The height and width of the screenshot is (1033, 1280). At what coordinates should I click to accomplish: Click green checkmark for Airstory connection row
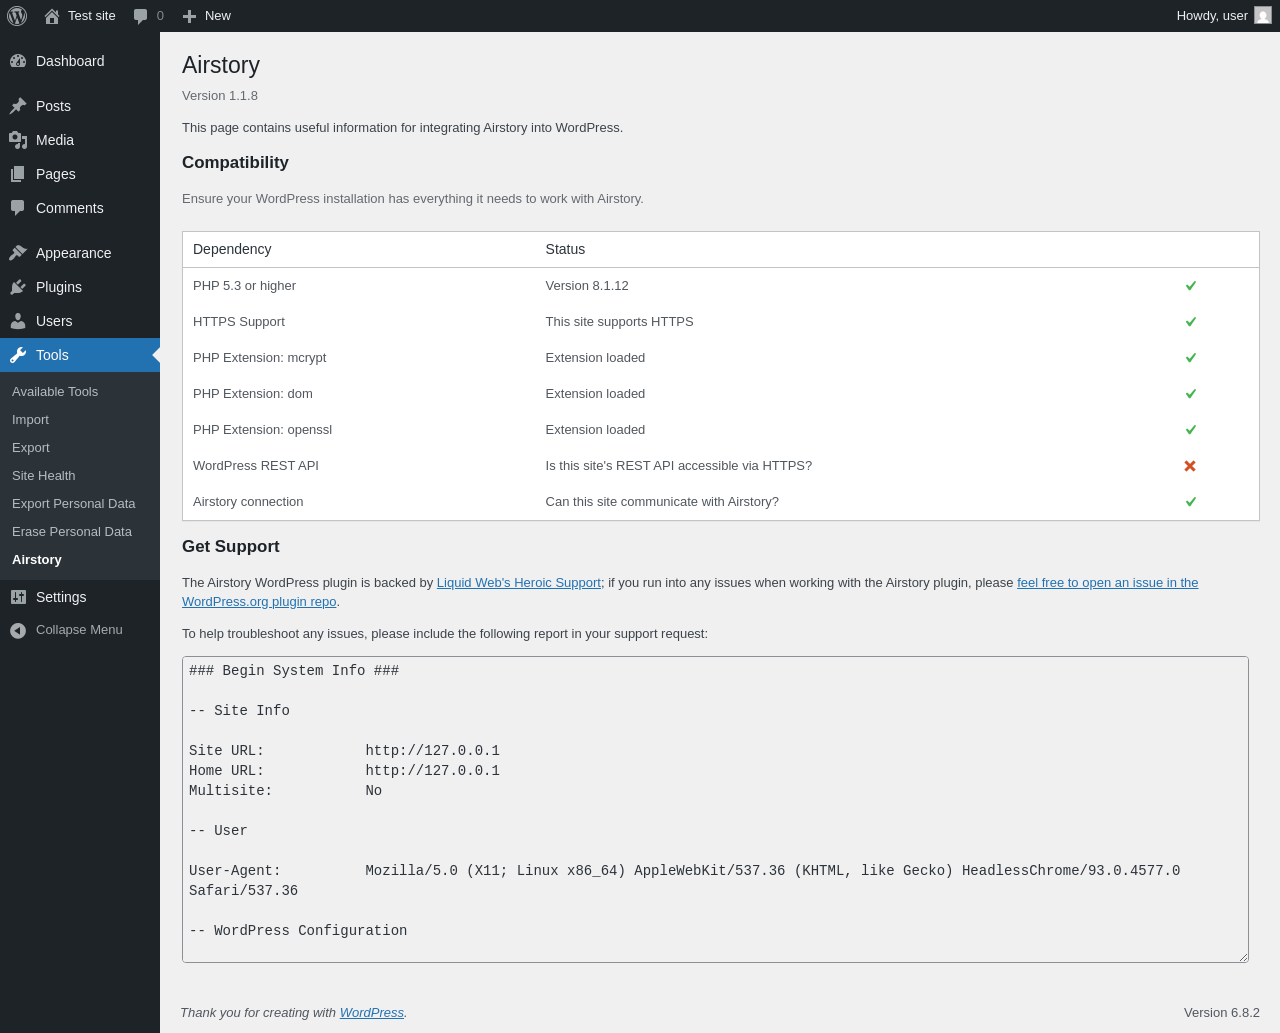click(x=1191, y=502)
